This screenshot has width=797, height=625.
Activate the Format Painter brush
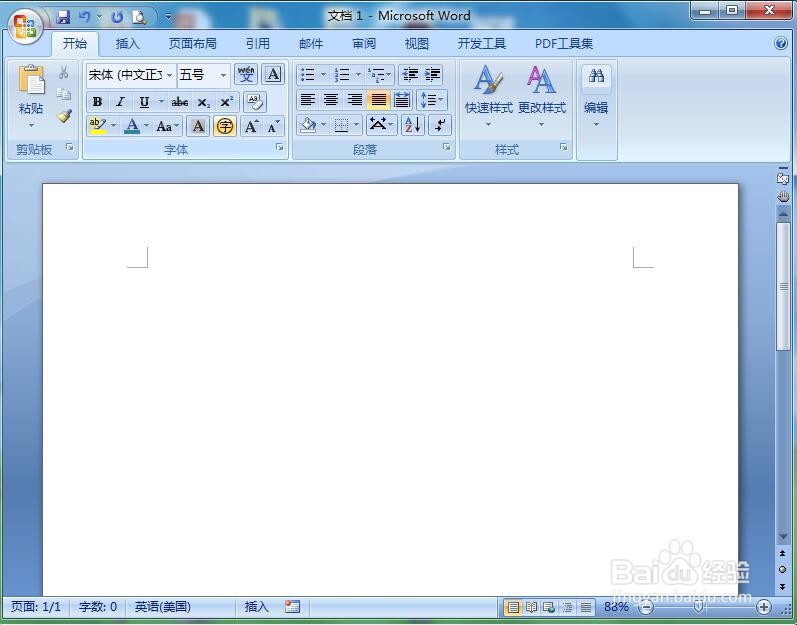(64, 116)
